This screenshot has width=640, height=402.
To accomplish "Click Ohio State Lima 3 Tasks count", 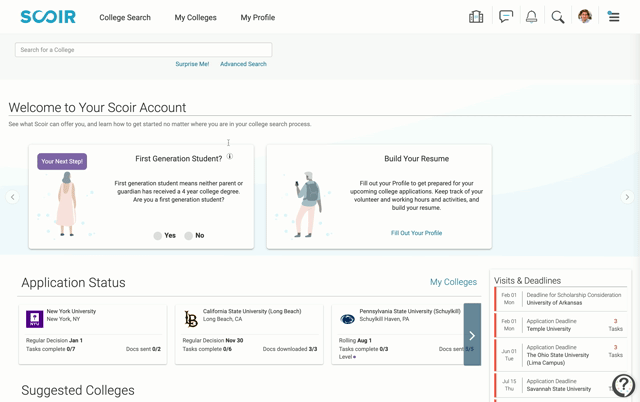I will (x=616, y=351).
